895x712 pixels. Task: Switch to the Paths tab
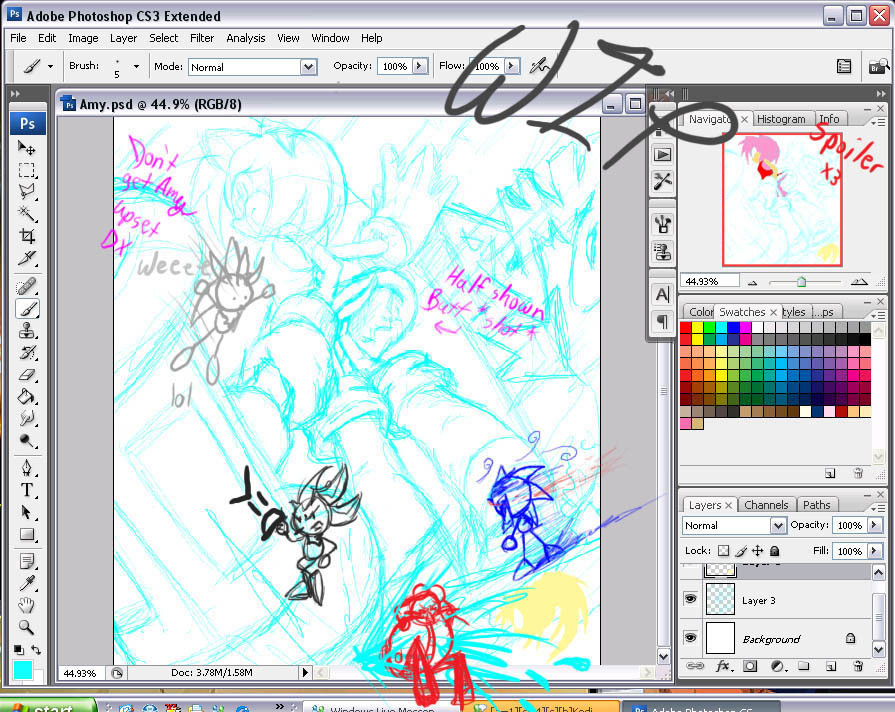point(817,505)
